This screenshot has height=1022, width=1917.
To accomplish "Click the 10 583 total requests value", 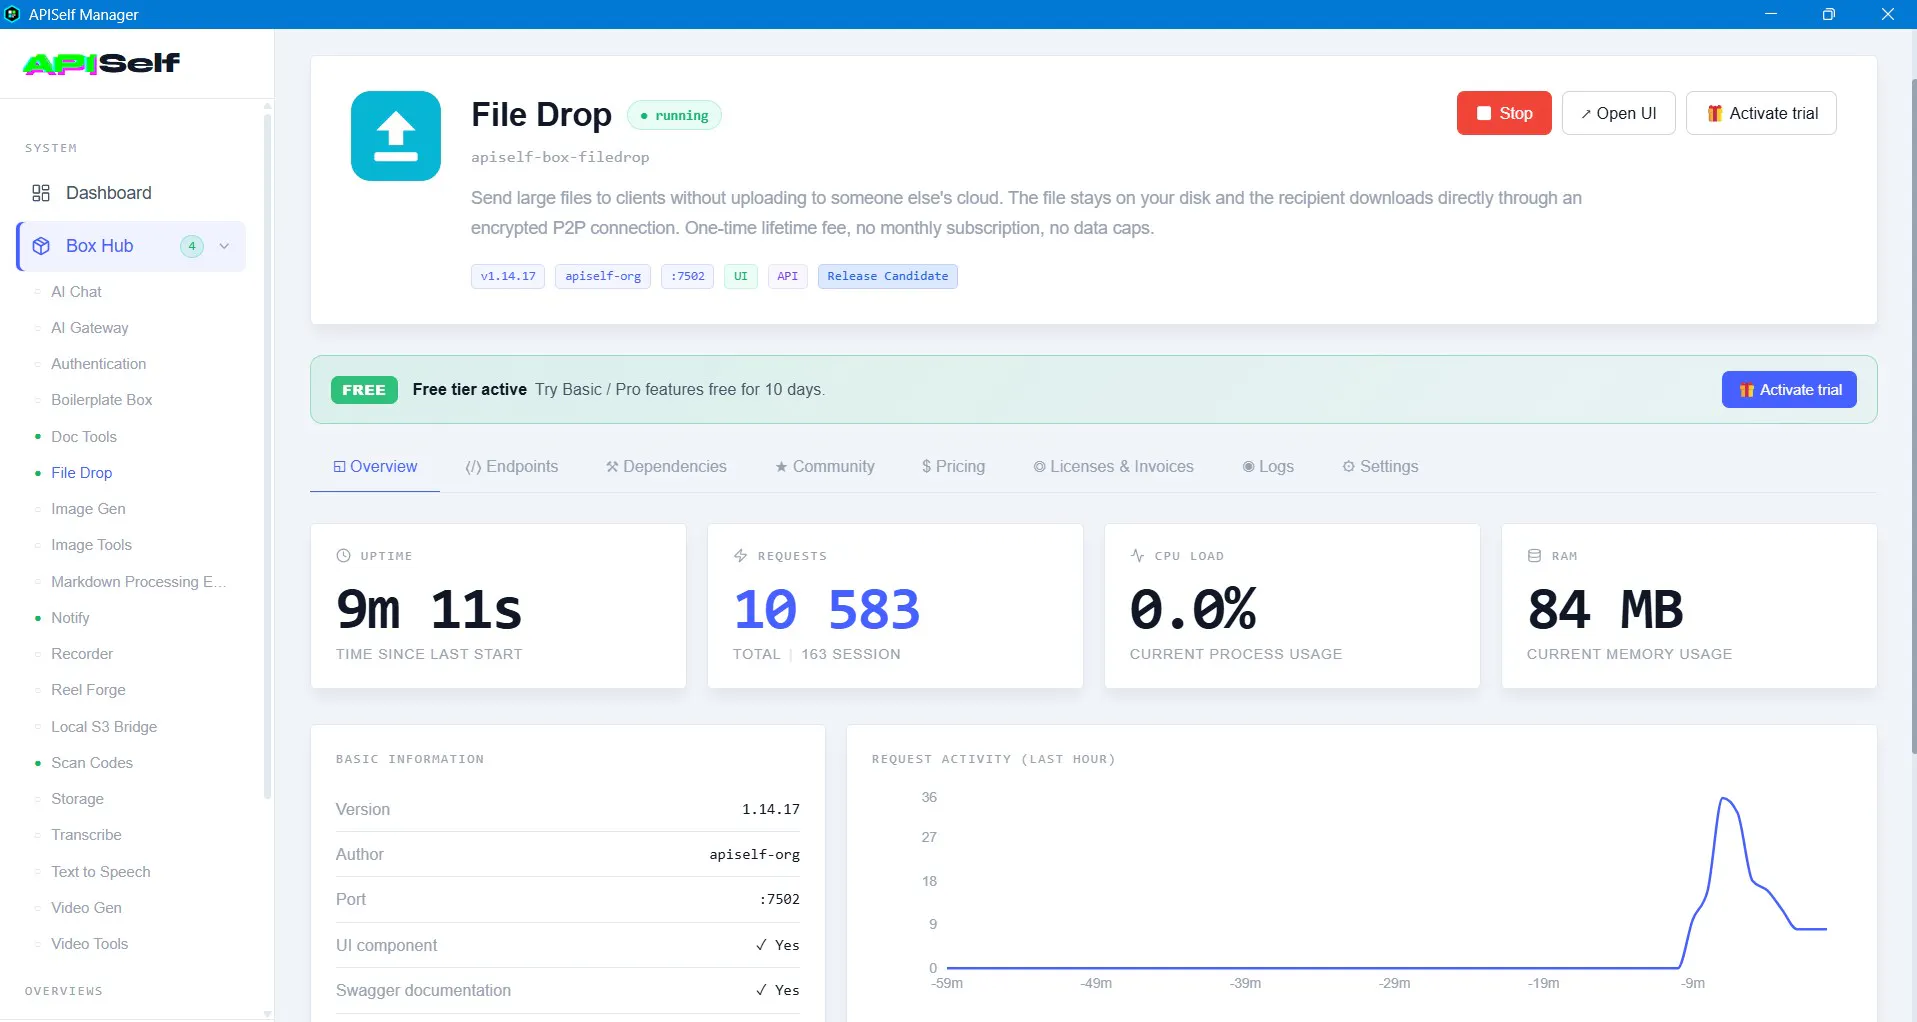I will point(827,609).
